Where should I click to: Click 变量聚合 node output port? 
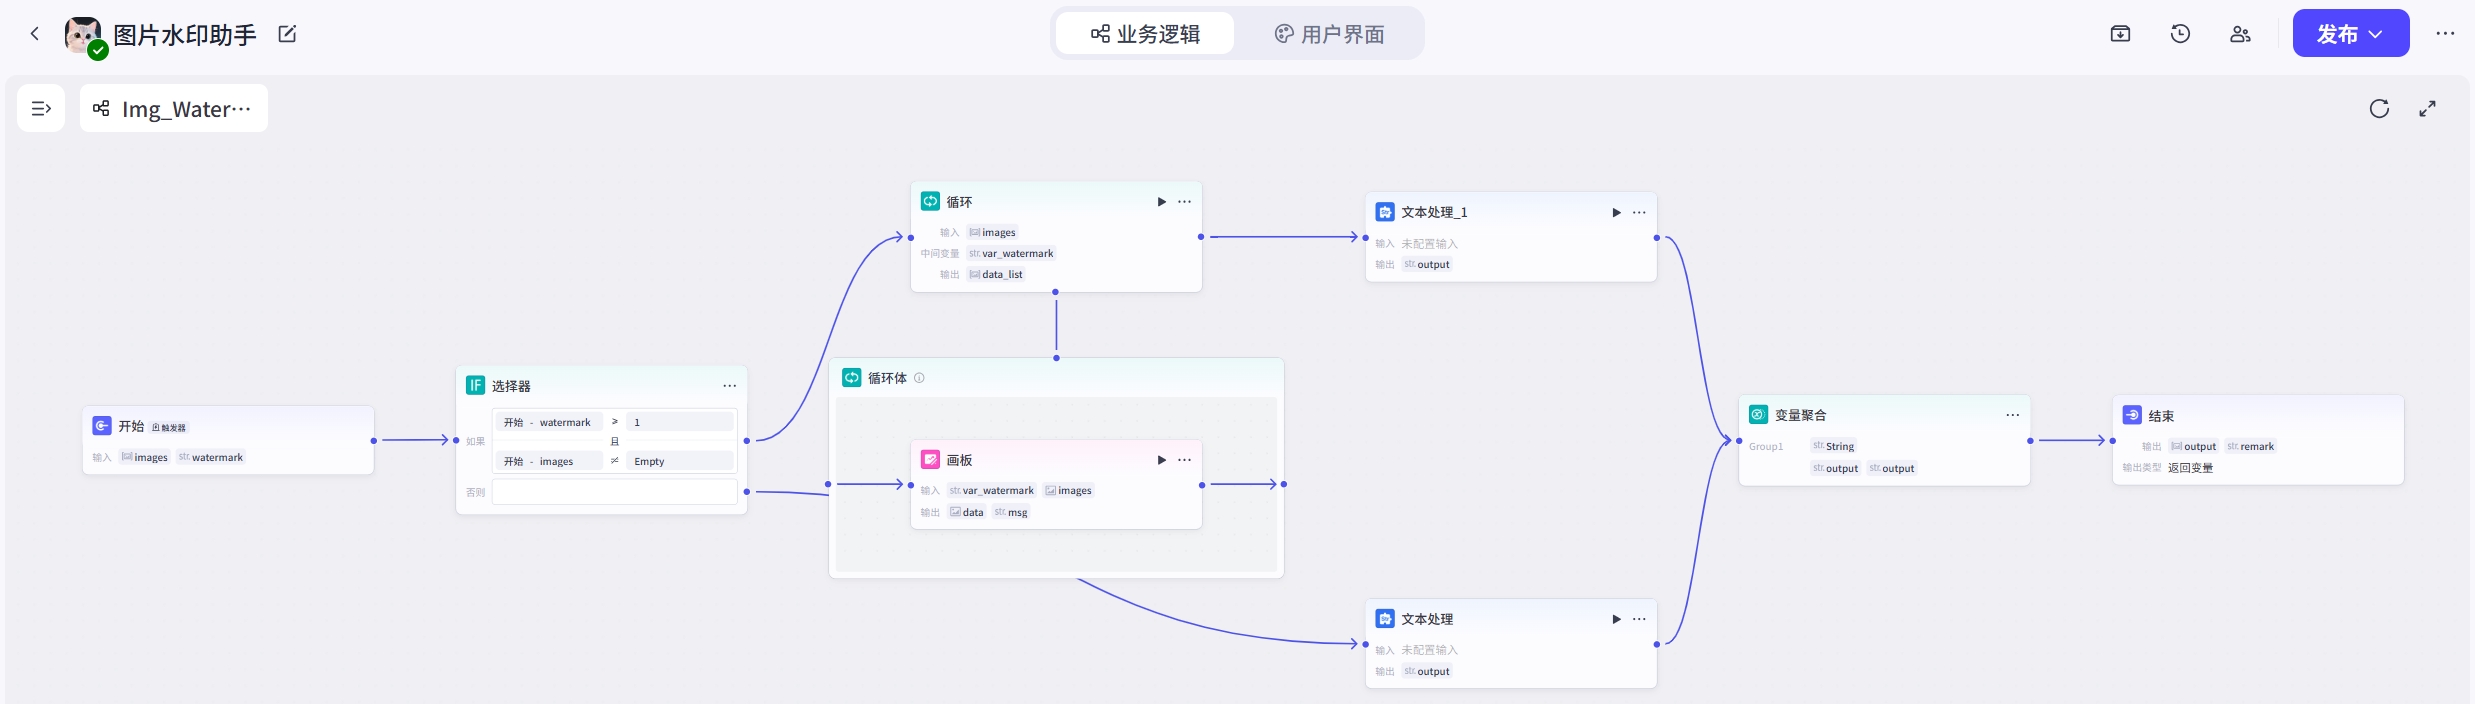[2030, 440]
